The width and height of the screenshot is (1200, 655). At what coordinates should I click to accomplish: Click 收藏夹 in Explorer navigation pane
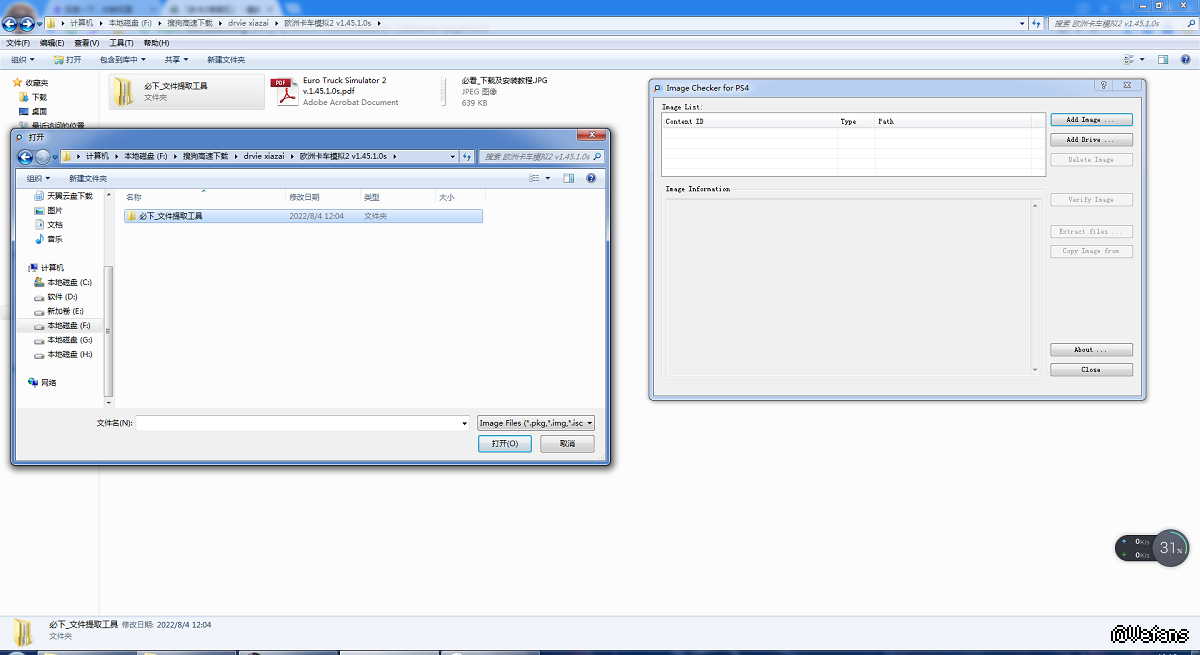point(30,83)
